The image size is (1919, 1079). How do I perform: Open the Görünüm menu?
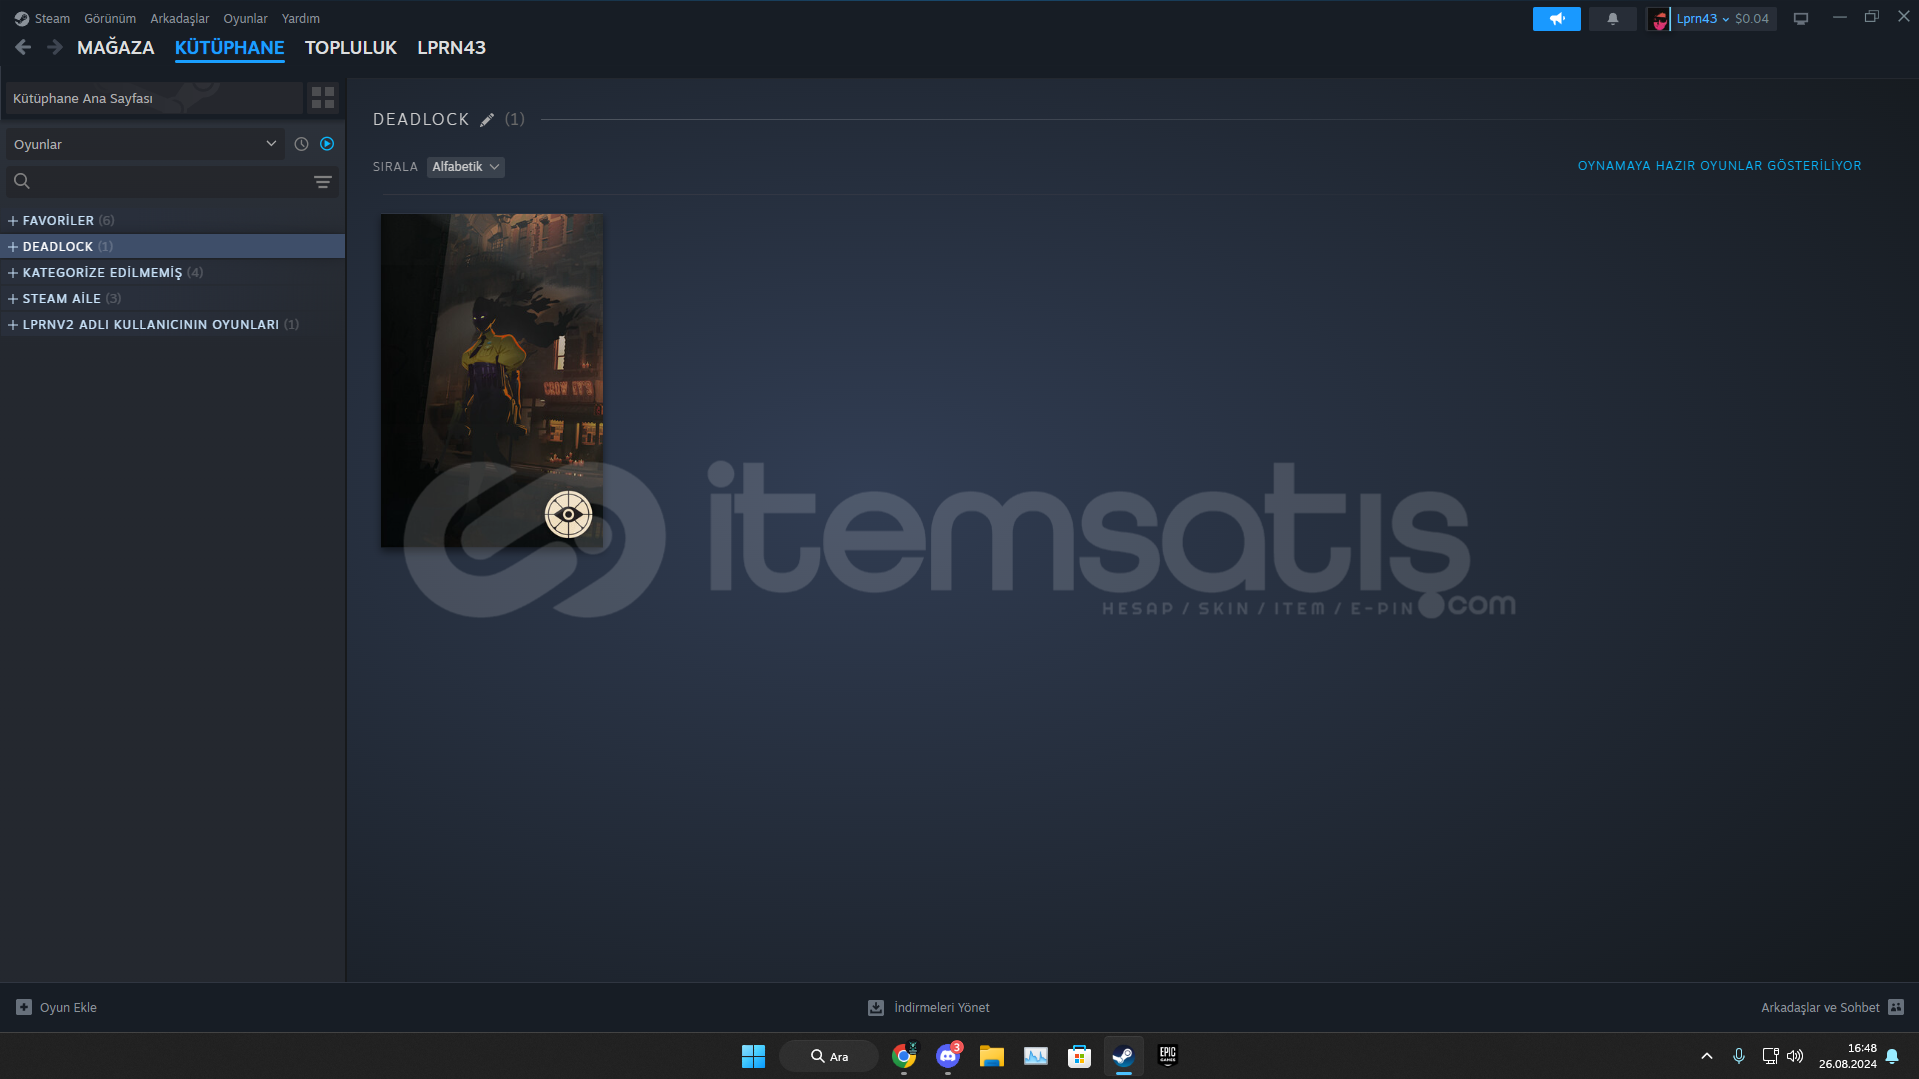click(110, 18)
